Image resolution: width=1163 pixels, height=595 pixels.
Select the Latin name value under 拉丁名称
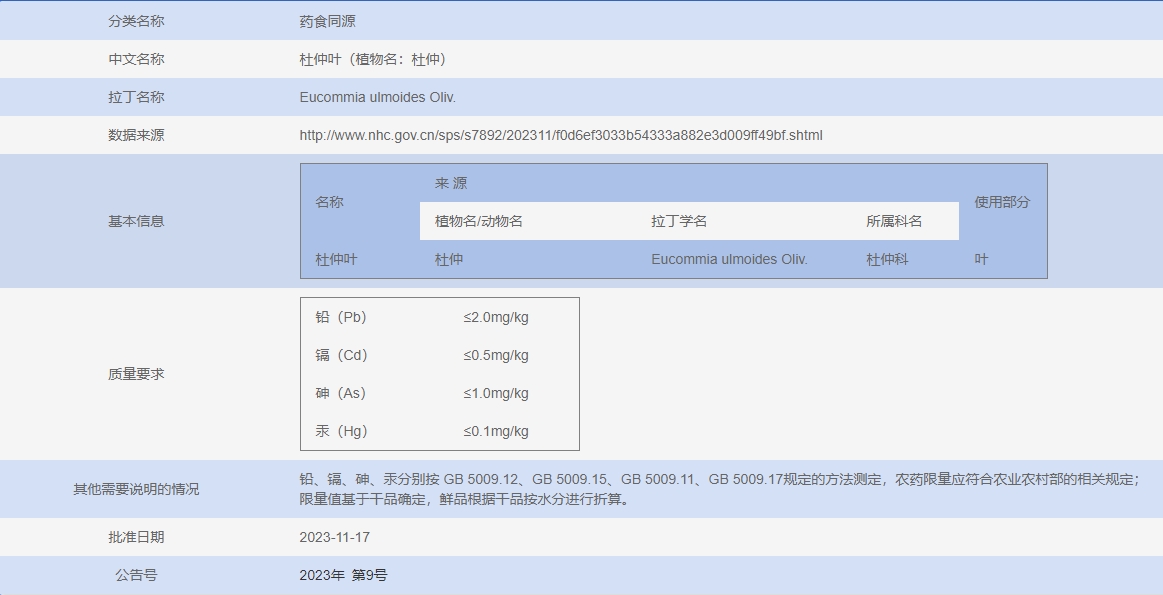378,97
